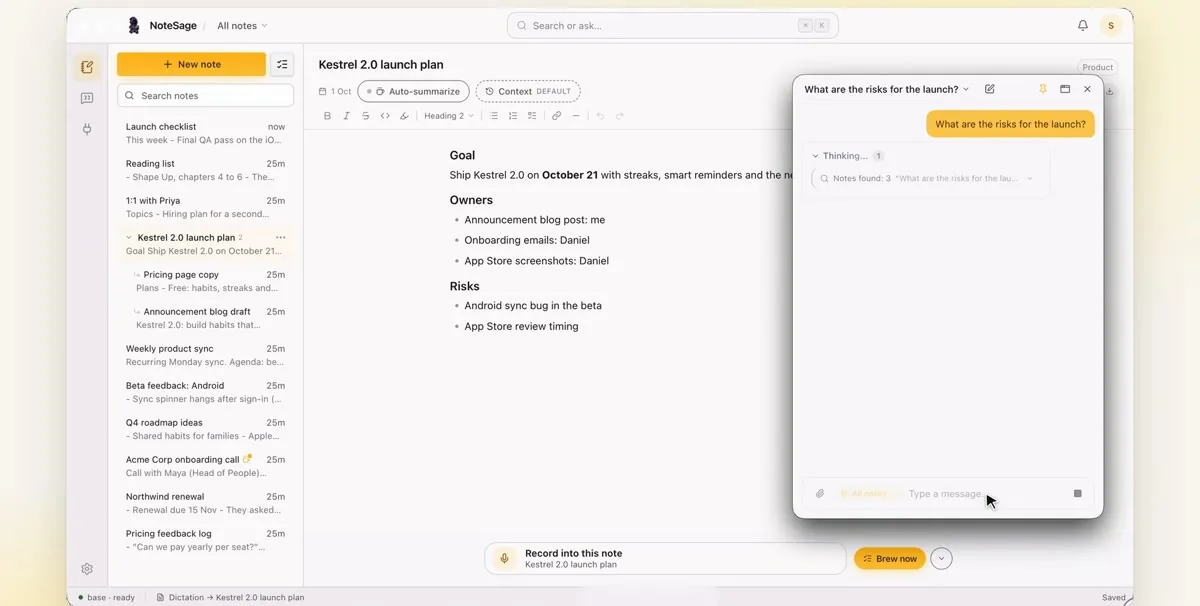Screen dimensions: 1200x606
Task: Click Dictation → Kestrel 2.0 launch plan status
Action: (230, 597)
